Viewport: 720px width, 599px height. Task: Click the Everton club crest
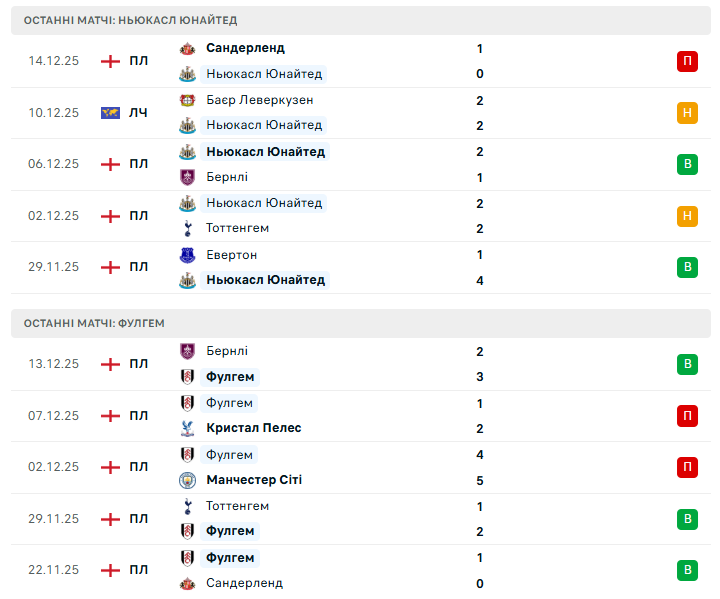(x=187, y=255)
